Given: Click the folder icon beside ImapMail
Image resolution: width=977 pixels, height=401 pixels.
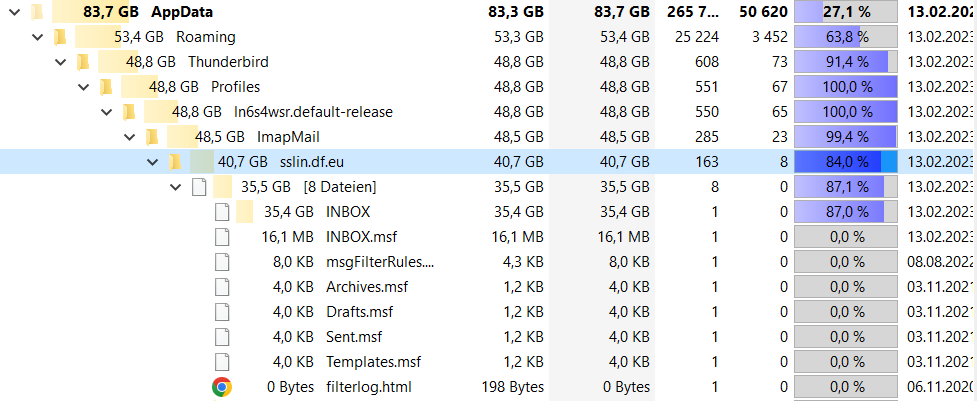Looking at the screenshot, I should (x=152, y=137).
